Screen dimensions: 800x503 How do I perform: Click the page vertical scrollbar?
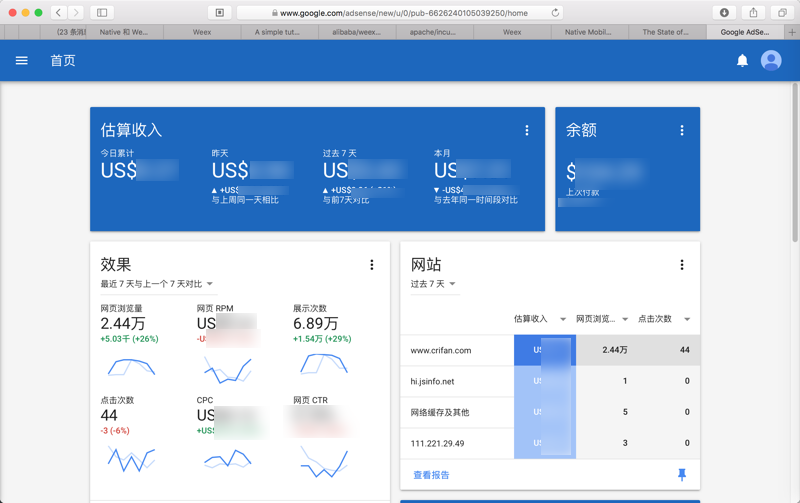click(795, 162)
